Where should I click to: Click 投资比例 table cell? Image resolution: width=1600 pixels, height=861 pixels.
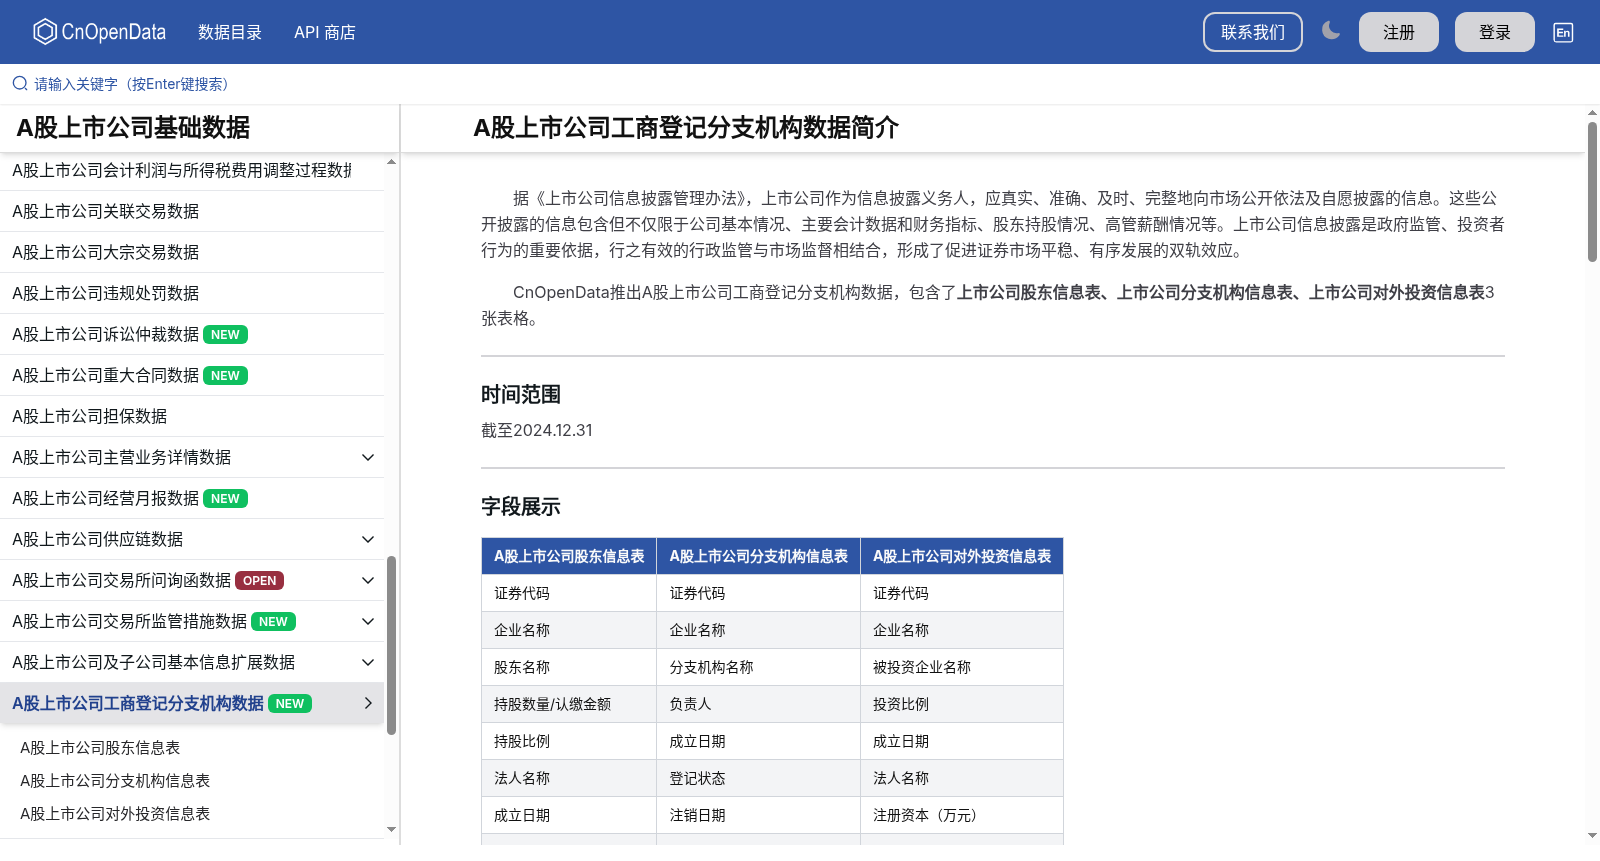pos(962,704)
